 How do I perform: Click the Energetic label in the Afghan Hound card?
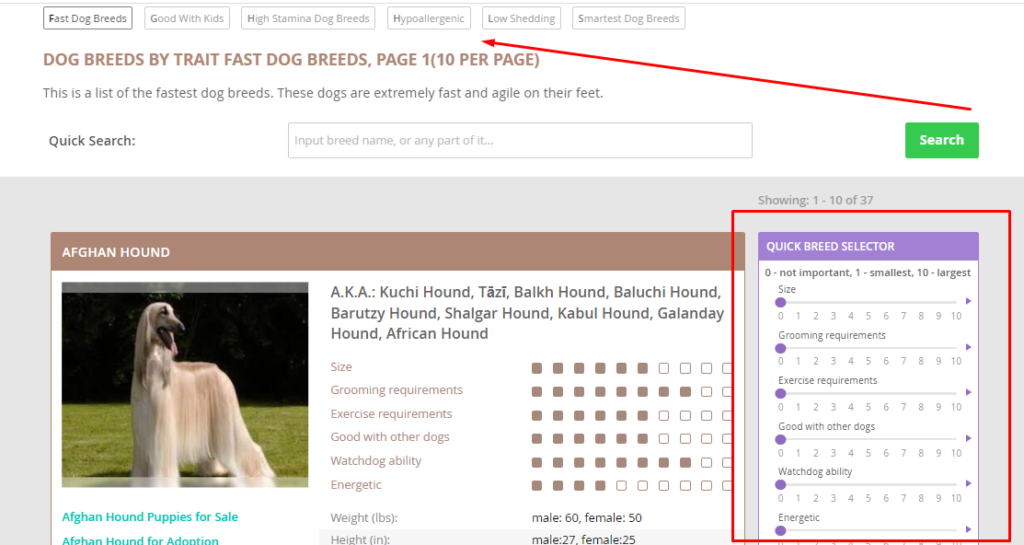click(356, 485)
